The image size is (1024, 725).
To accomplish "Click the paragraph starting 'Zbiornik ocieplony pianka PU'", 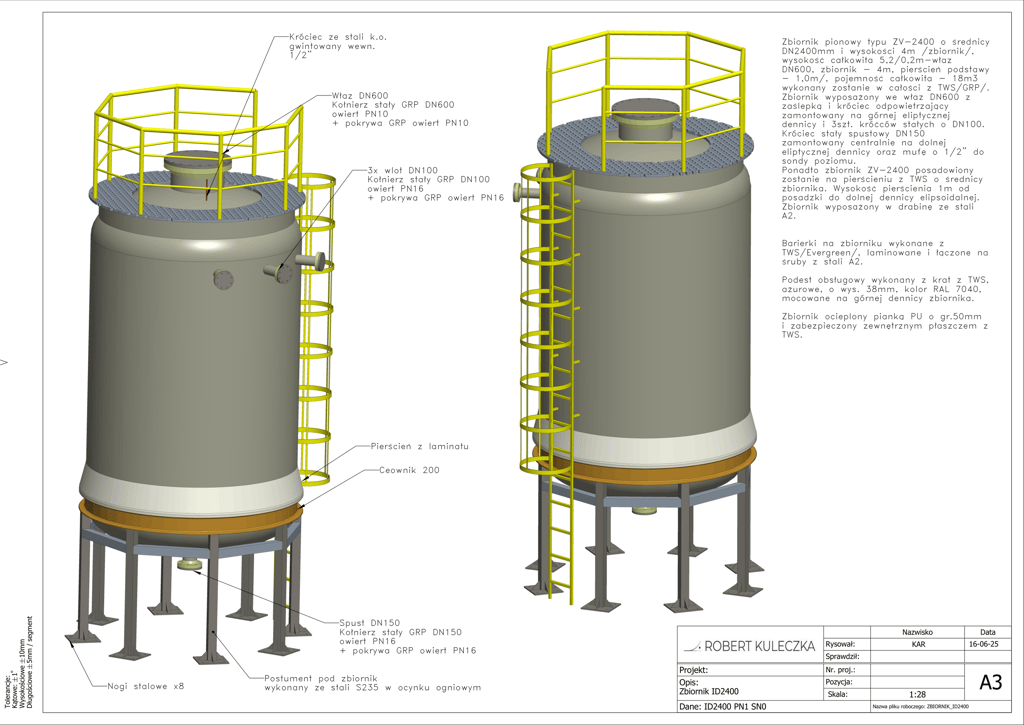I will tap(885, 325).
